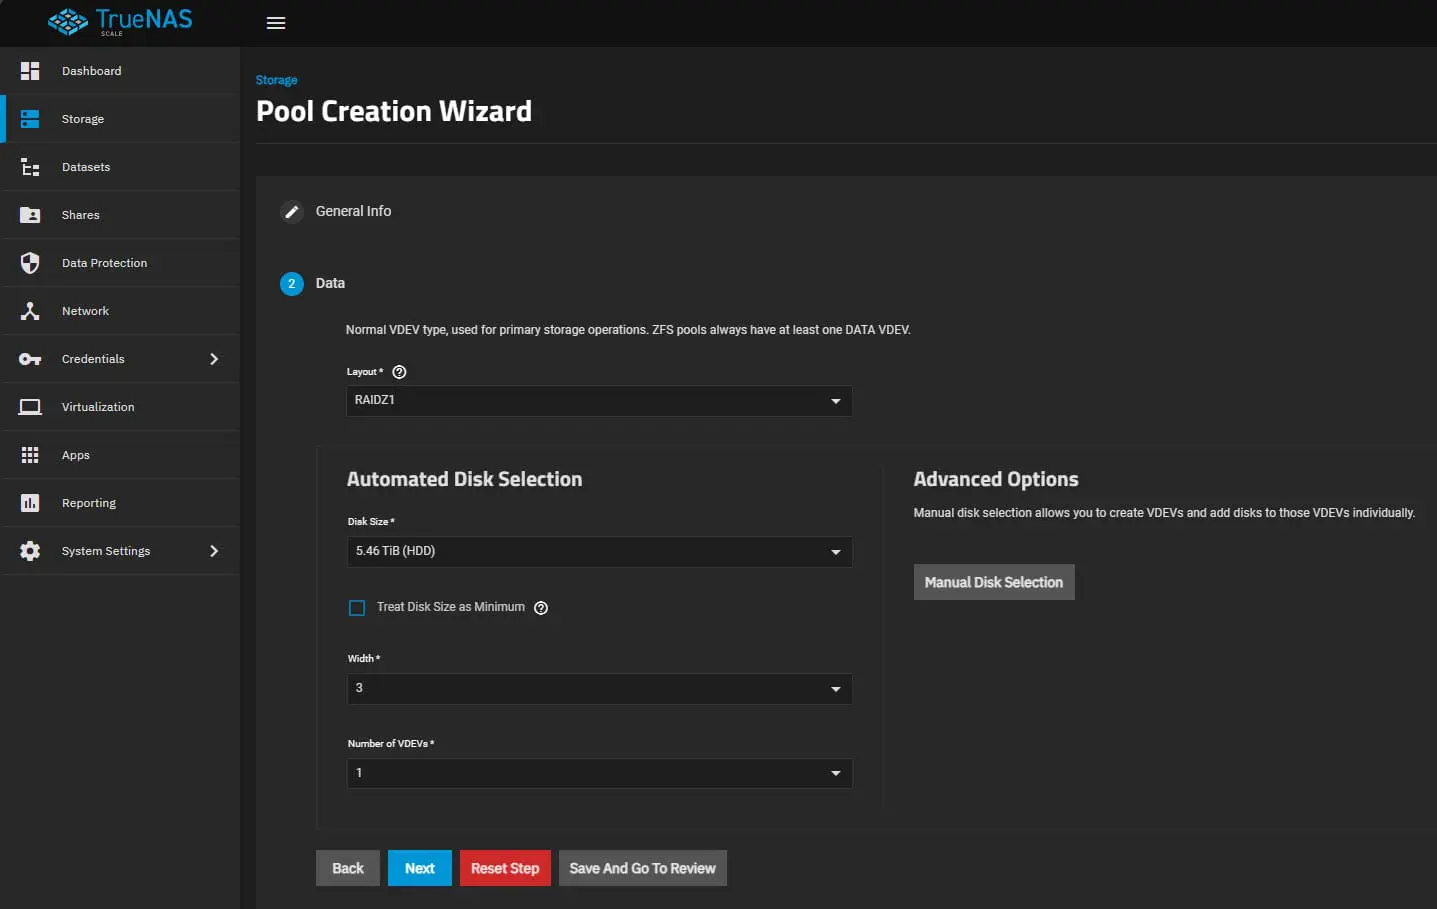Open the Disk Size dropdown

(599, 552)
